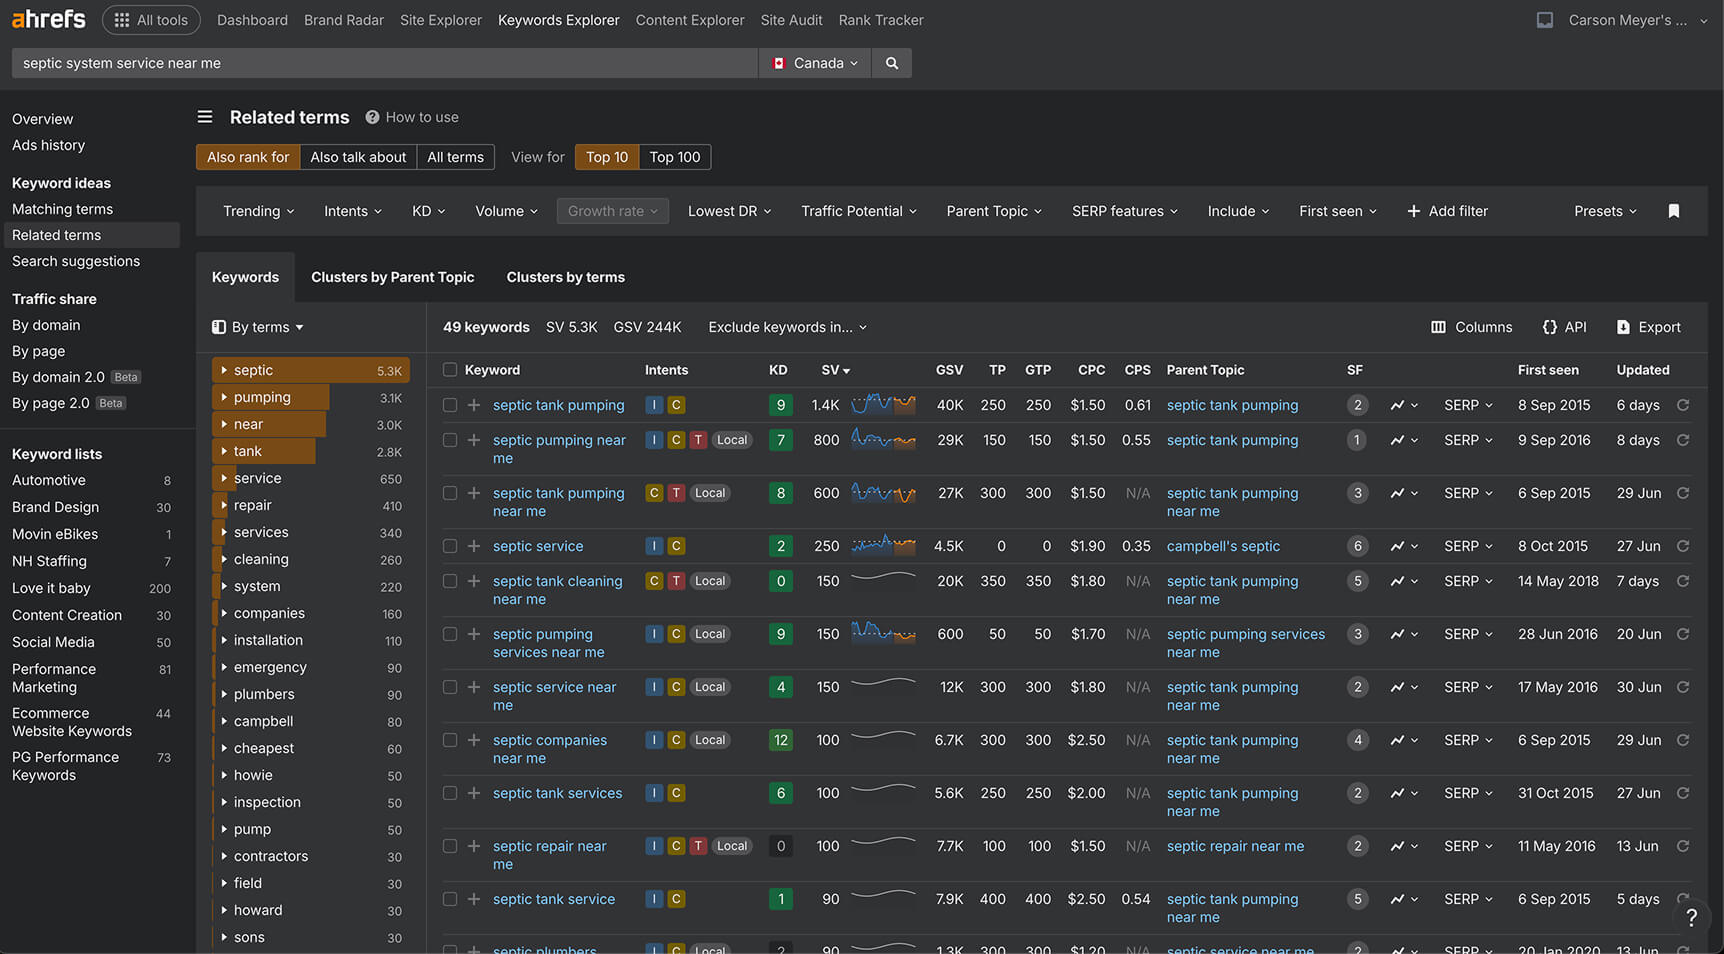This screenshot has height=954, width=1724.
Task: Check the septic tank cleaning near me row
Action: click(450, 581)
